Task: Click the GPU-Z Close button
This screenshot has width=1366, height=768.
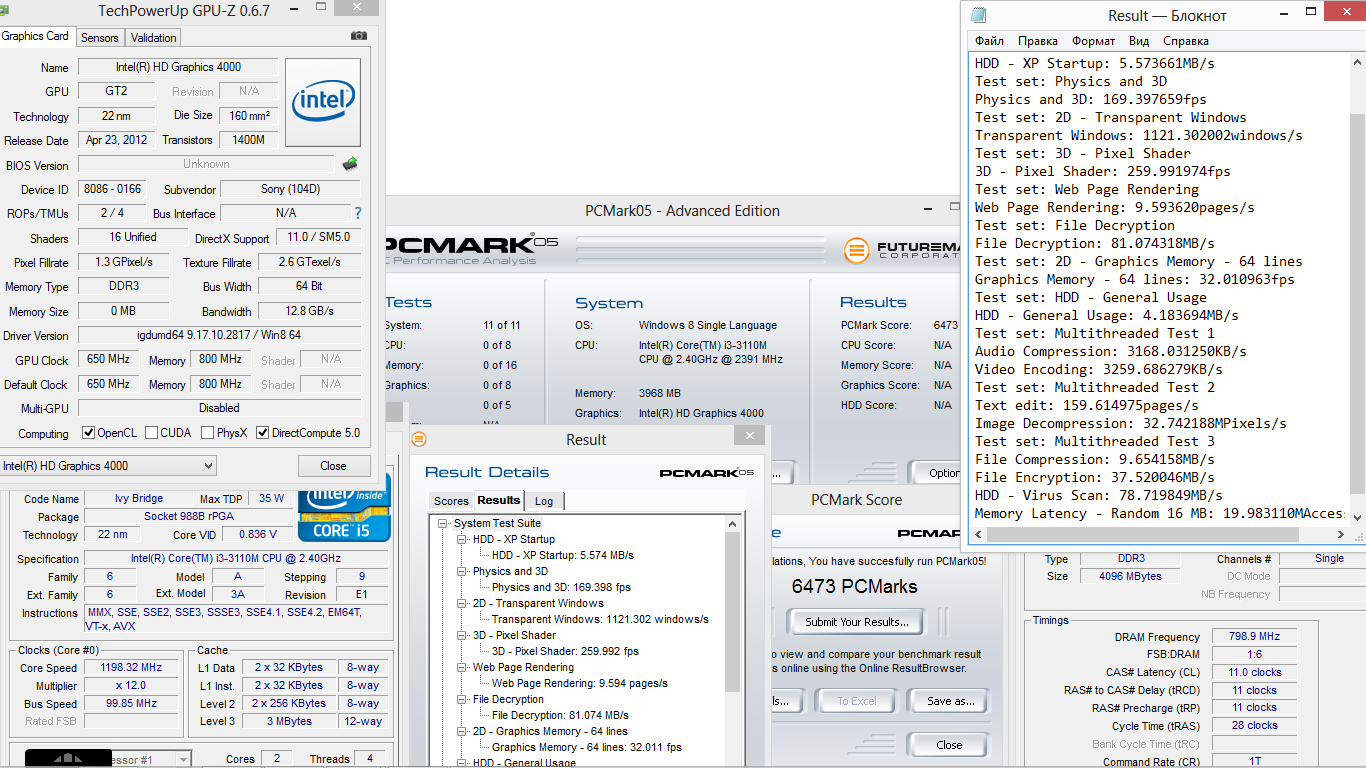Action: (334, 466)
